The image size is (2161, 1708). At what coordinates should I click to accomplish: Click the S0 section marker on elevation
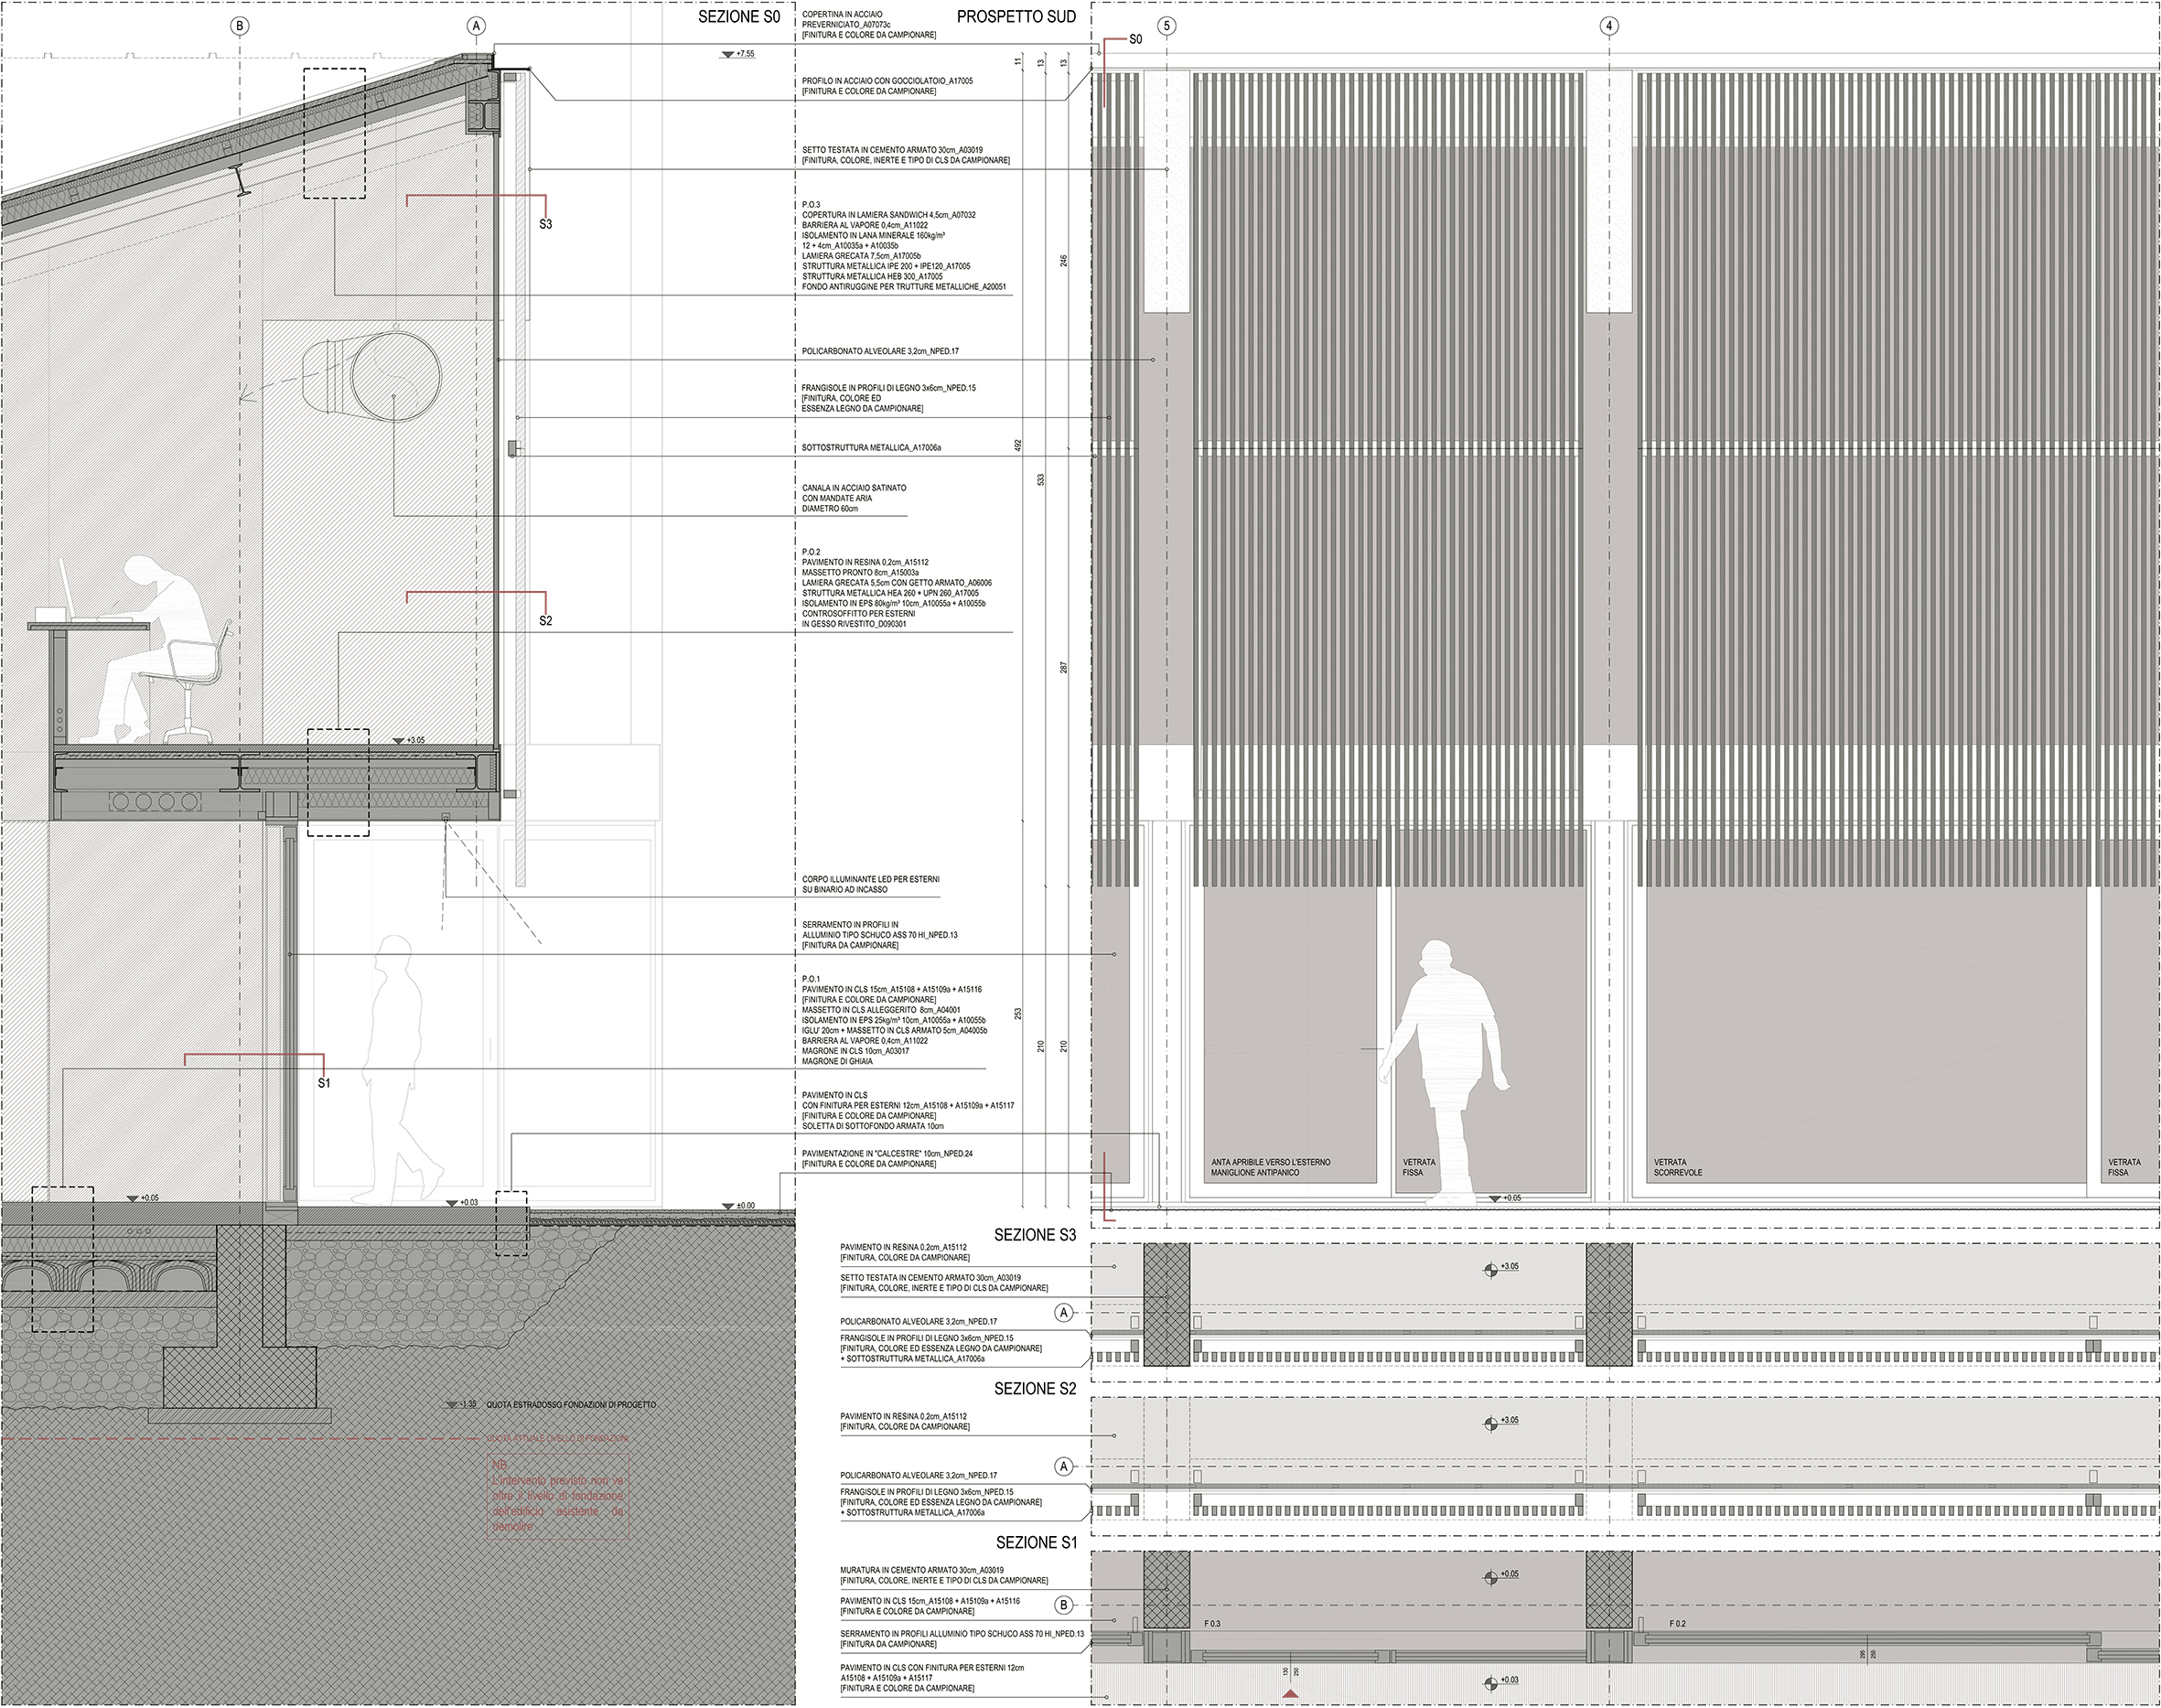[1134, 40]
